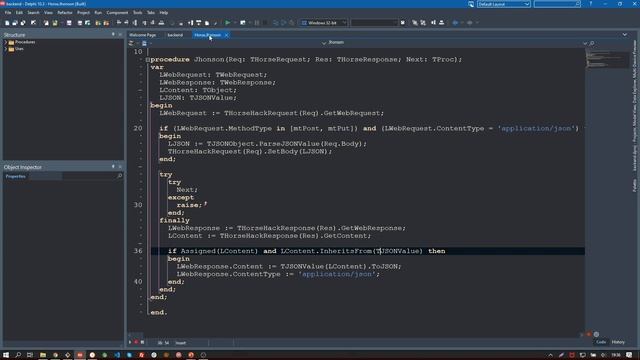The width and height of the screenshot is (640, 360).
Task: Open Task View from taskbar
Action: [30, 355]
